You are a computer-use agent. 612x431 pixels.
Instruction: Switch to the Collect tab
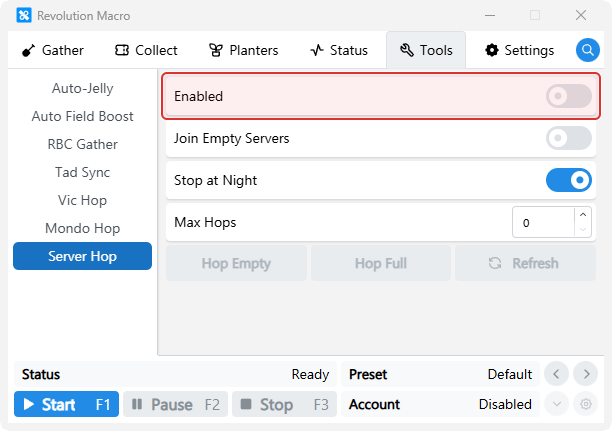(146, 50)
